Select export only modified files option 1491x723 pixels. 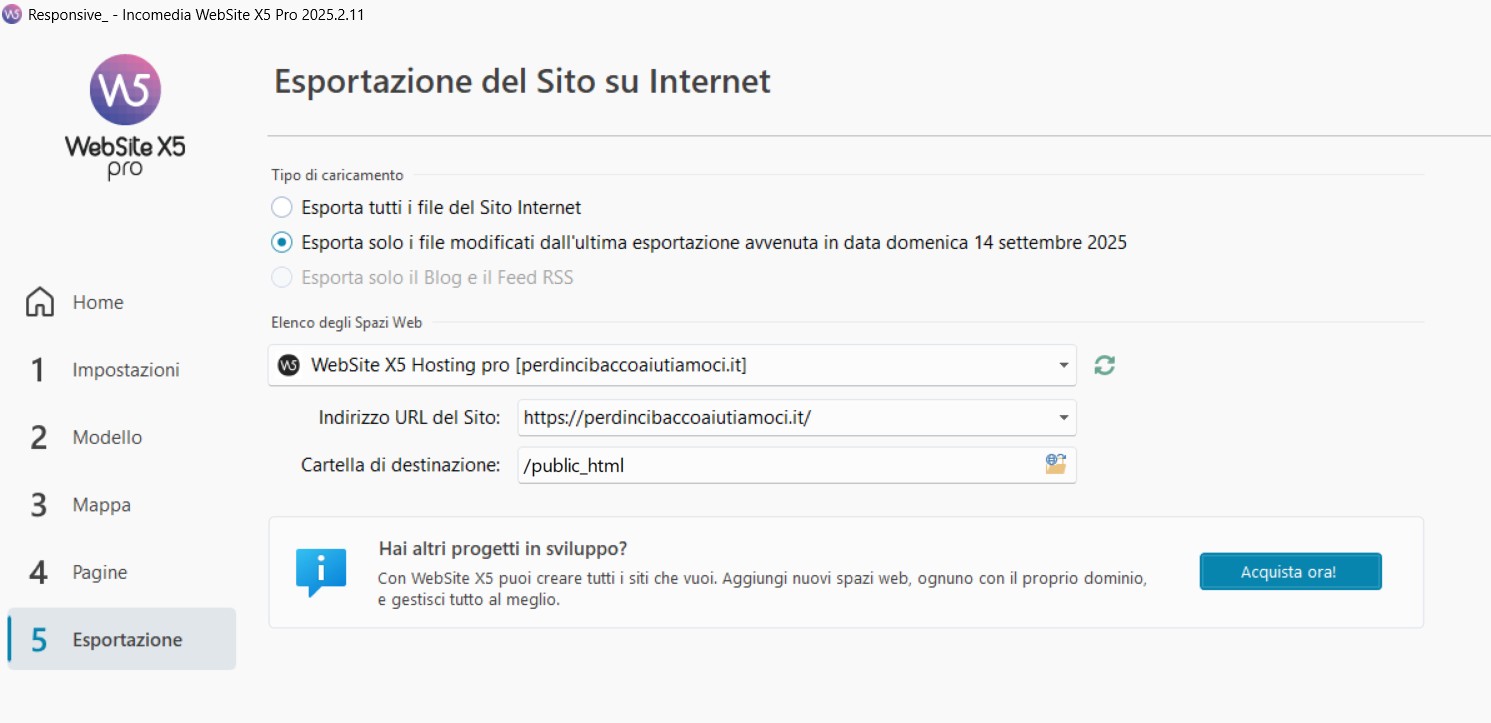282,243
